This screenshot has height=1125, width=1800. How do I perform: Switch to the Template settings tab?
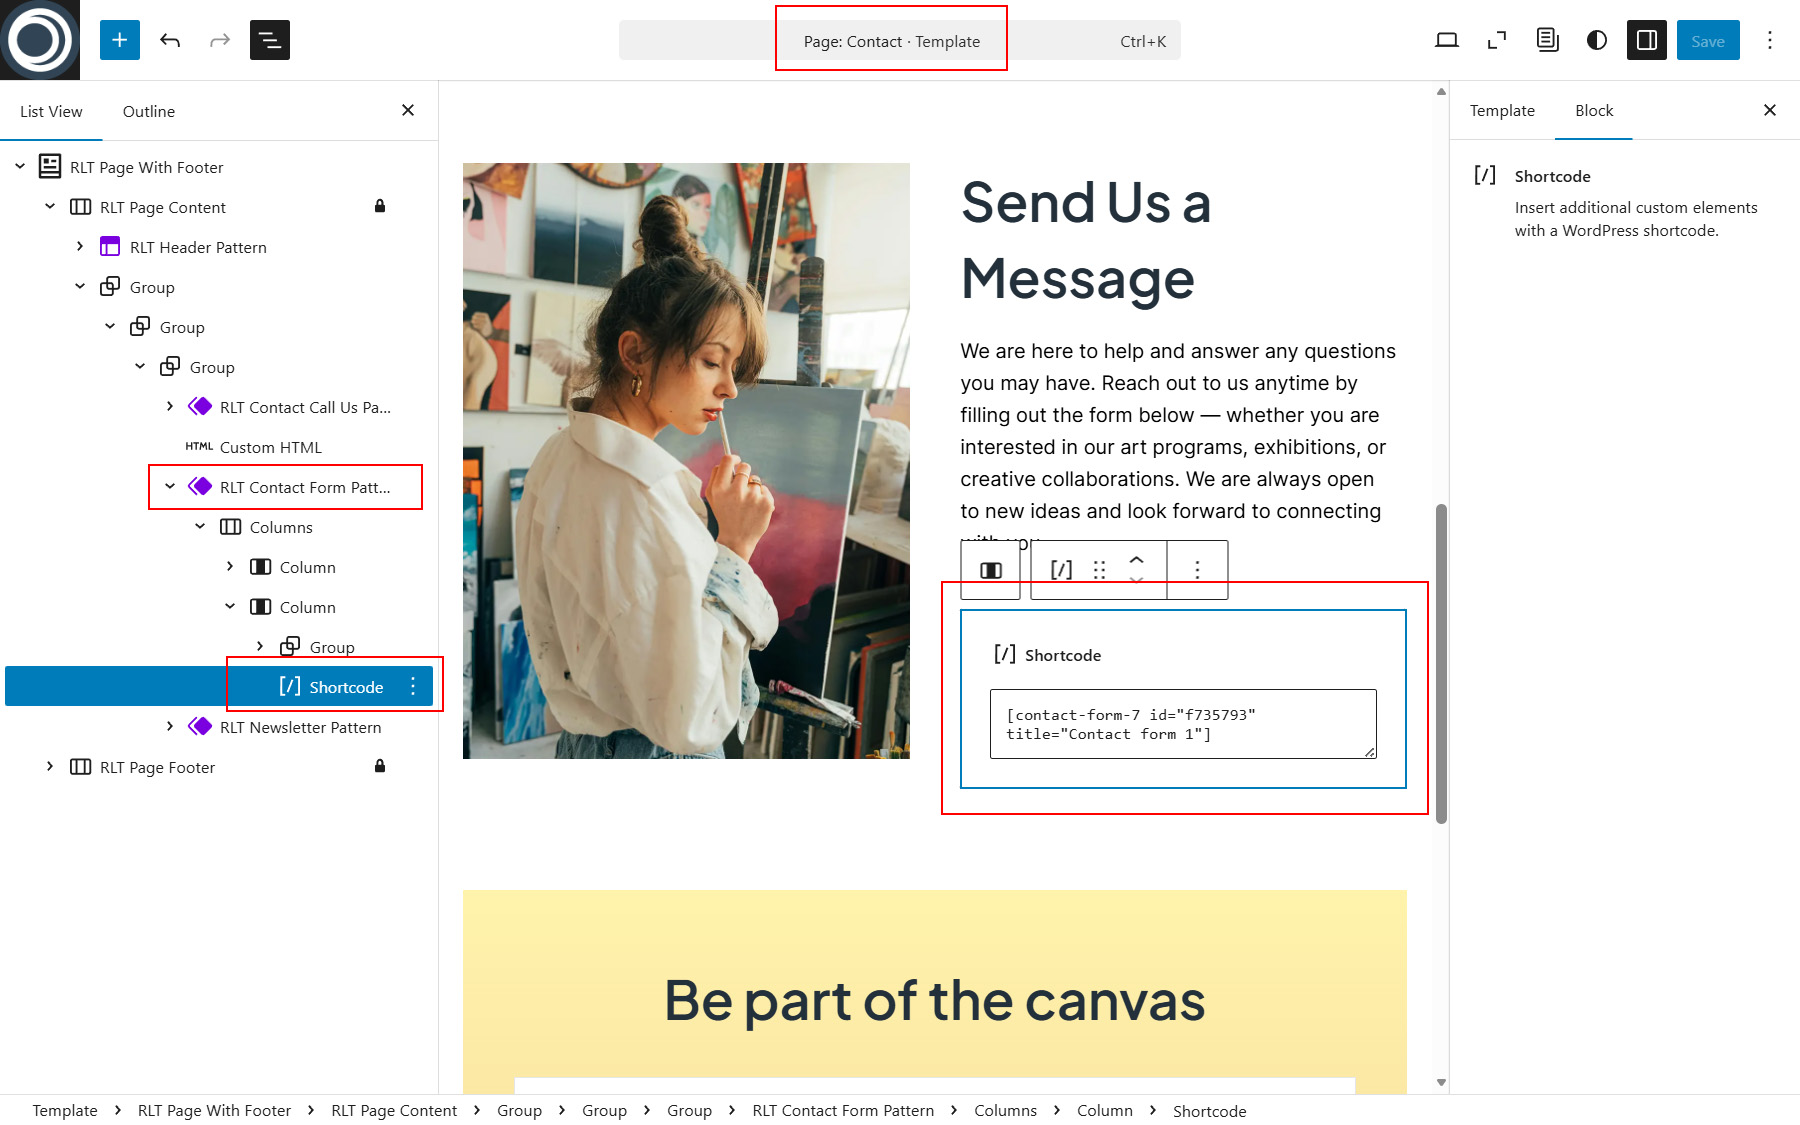coord(1501,111)
